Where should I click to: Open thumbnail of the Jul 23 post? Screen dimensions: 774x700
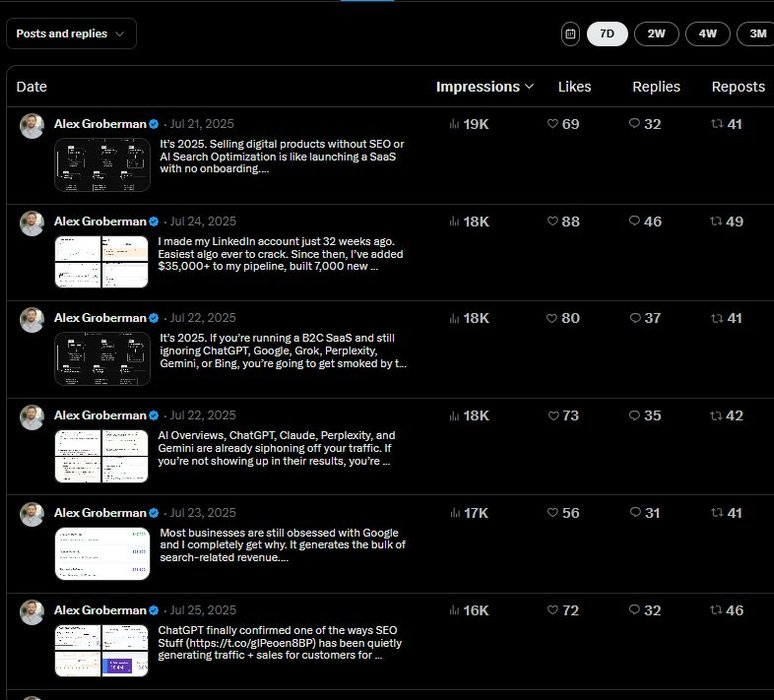(102, 553)
